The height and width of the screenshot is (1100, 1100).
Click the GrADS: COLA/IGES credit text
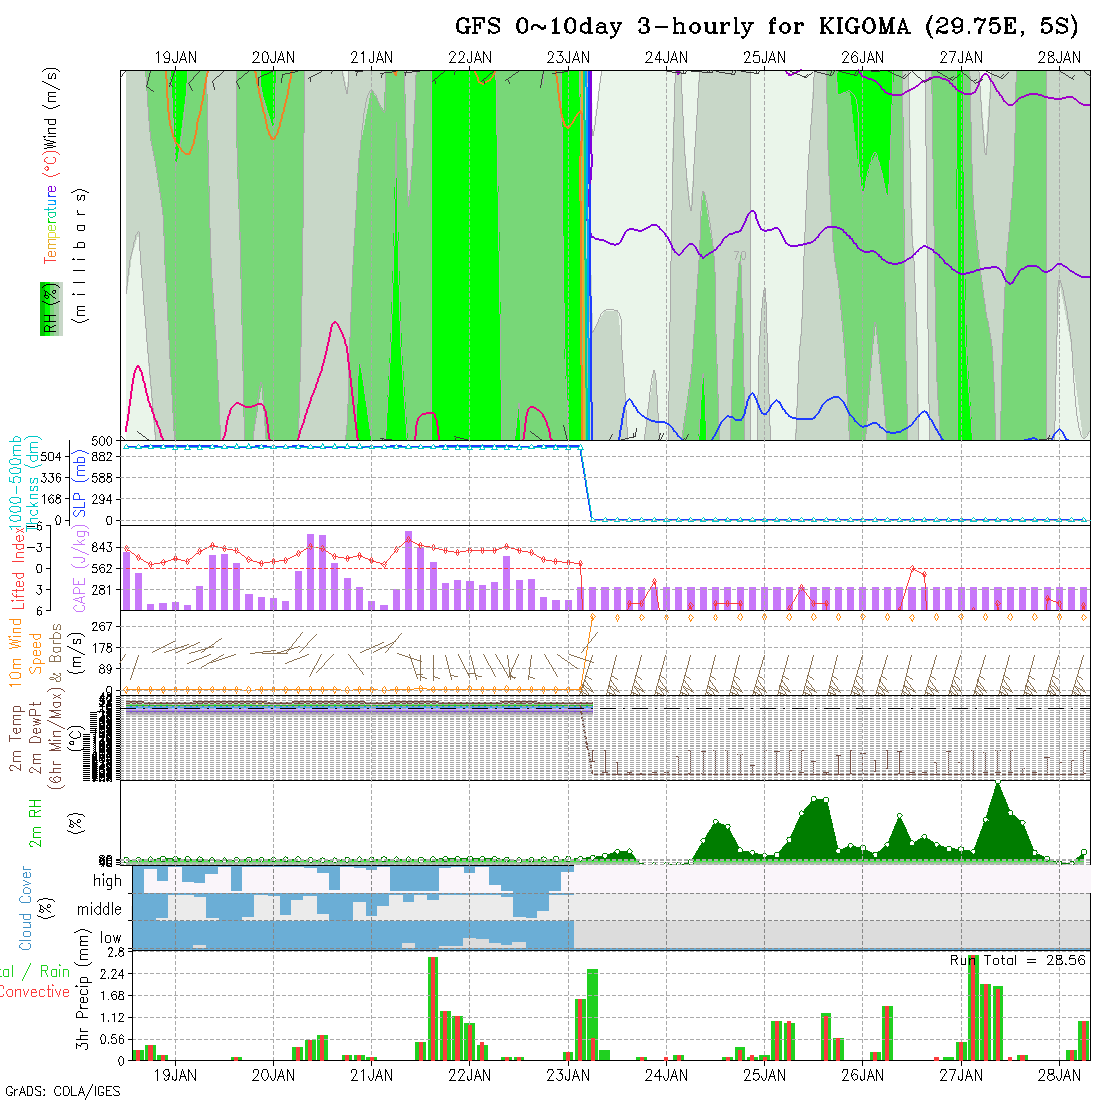62,1091
